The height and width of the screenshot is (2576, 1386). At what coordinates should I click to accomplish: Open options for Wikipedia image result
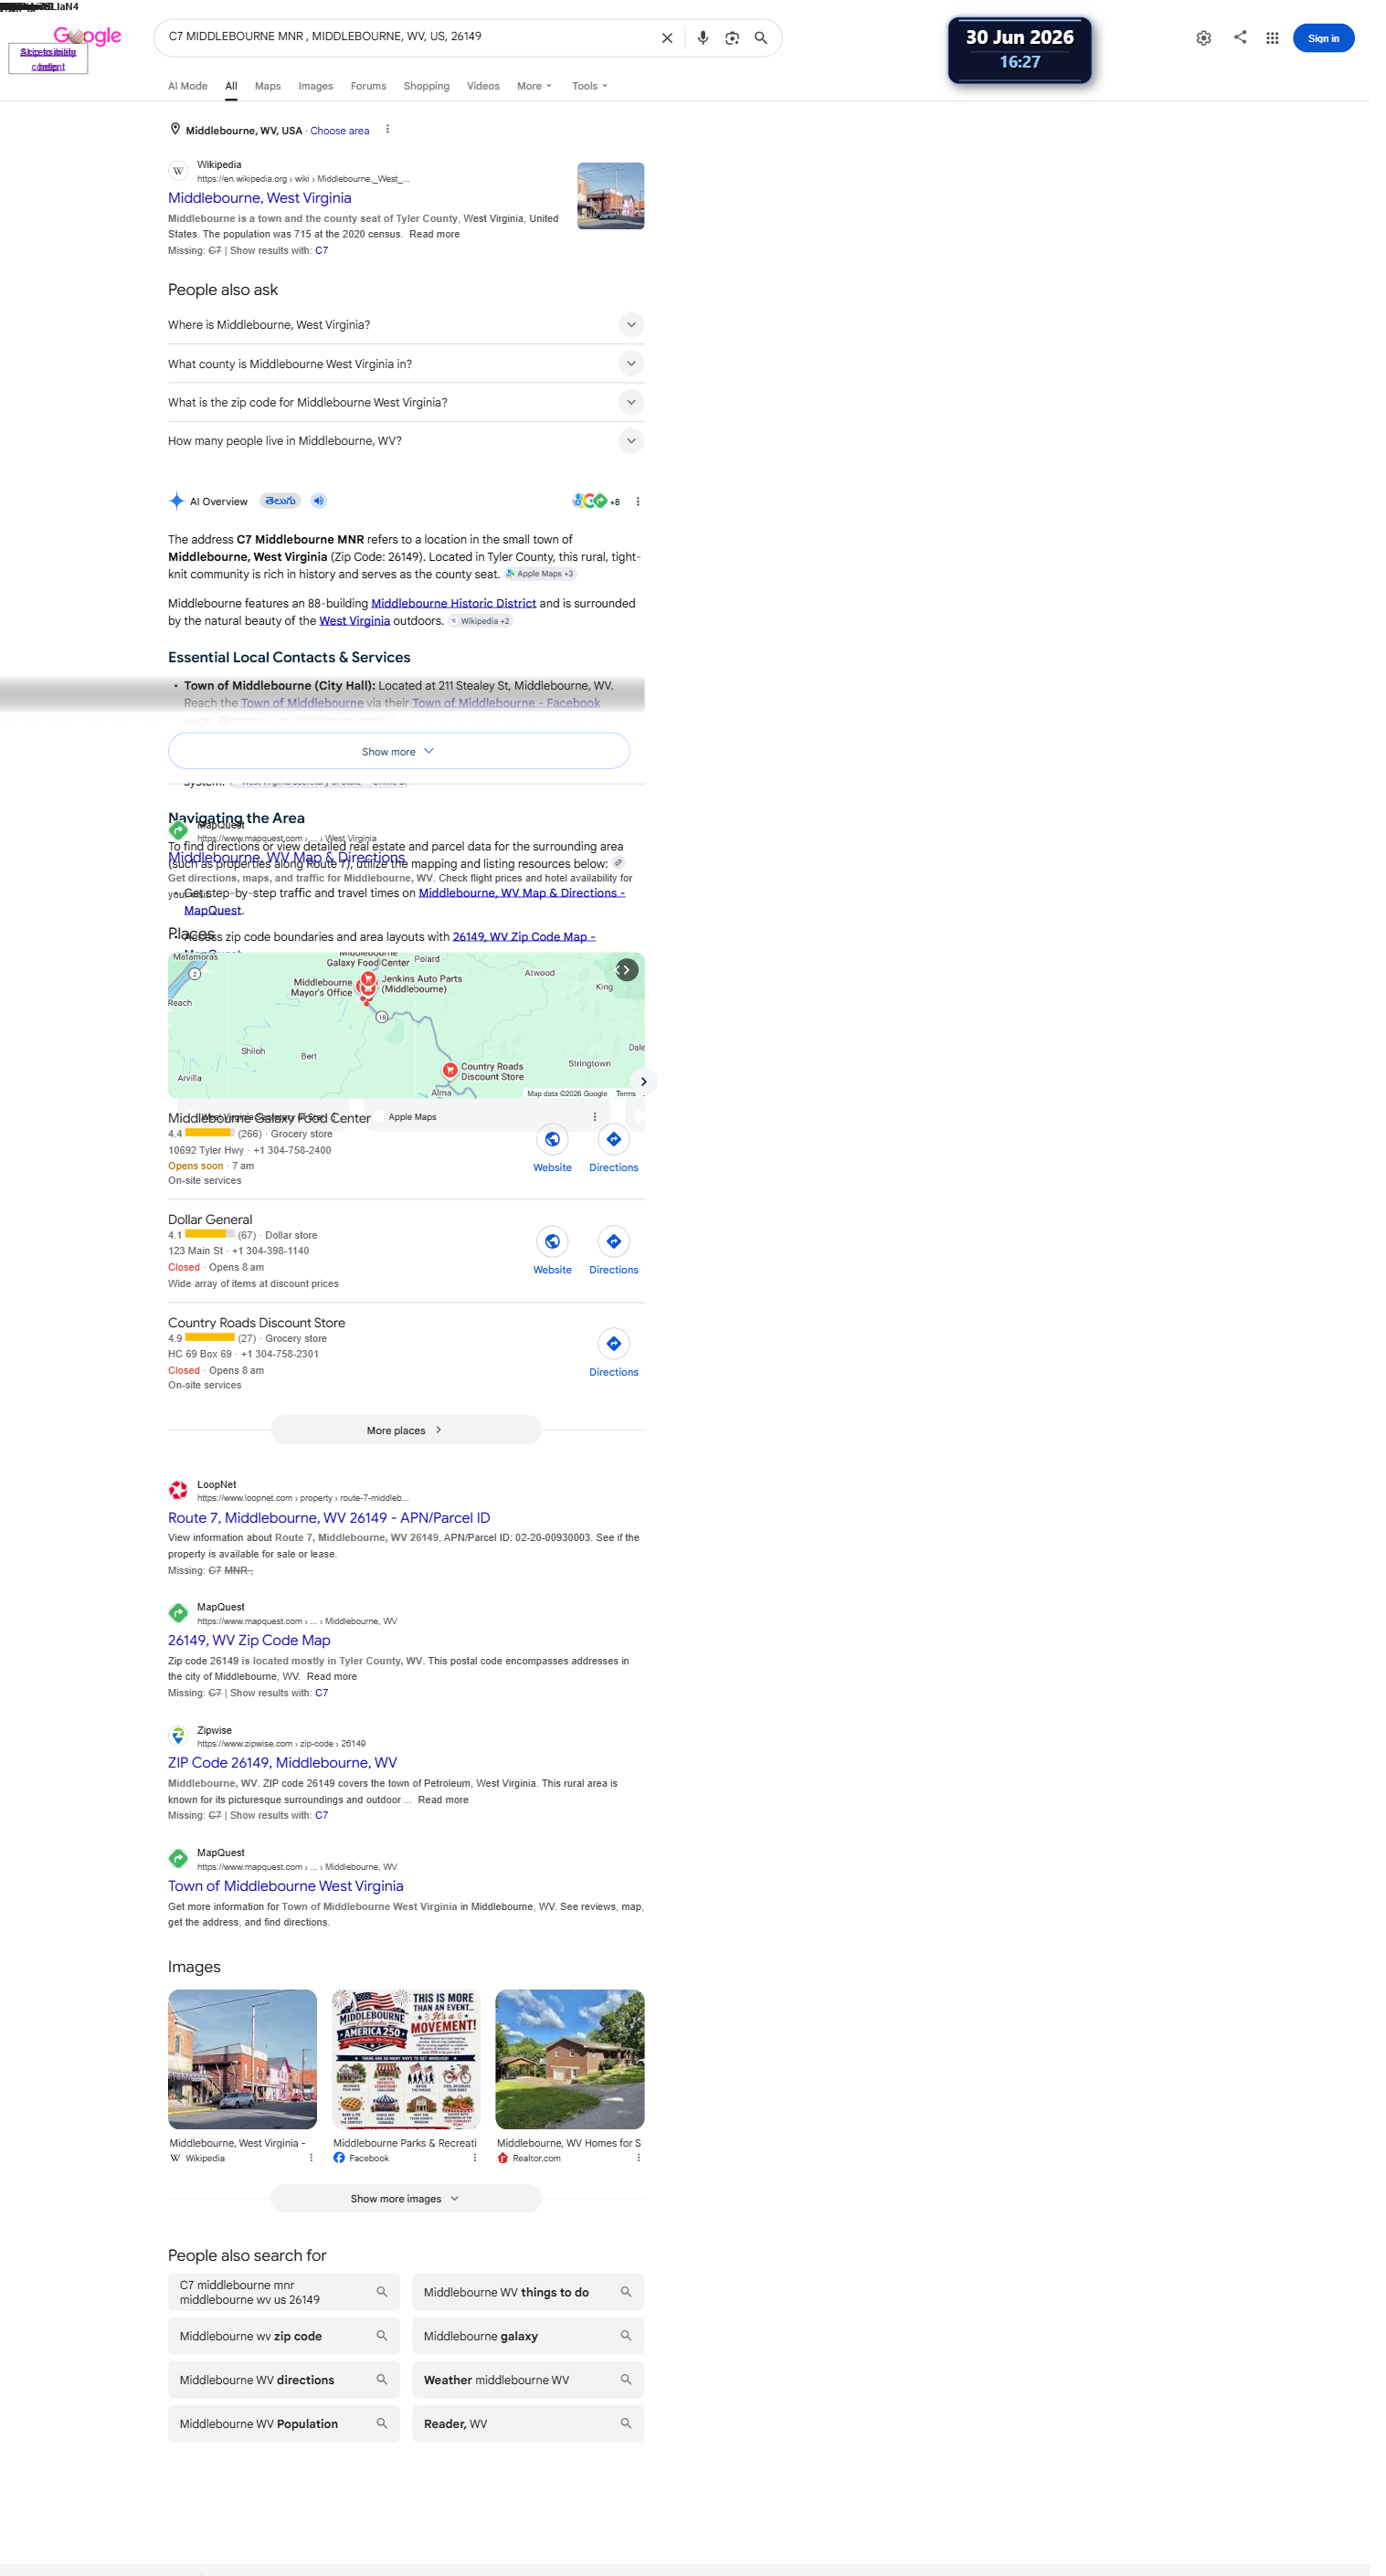(x=311, y=2158)
